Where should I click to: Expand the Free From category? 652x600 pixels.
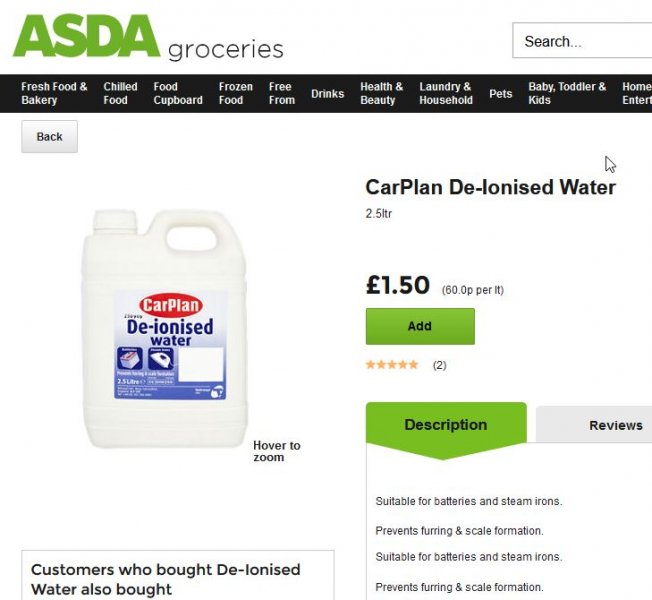pos(281,93)
